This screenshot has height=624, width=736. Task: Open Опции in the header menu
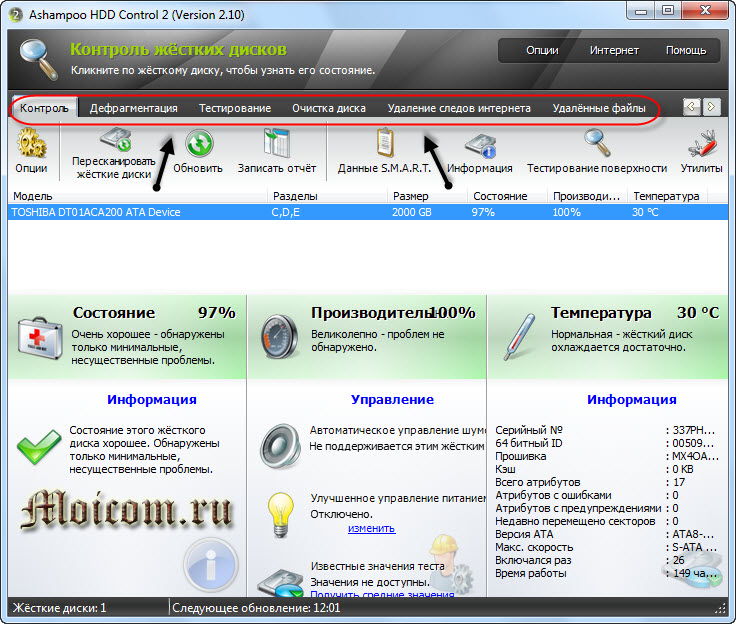tap(542, 50)
